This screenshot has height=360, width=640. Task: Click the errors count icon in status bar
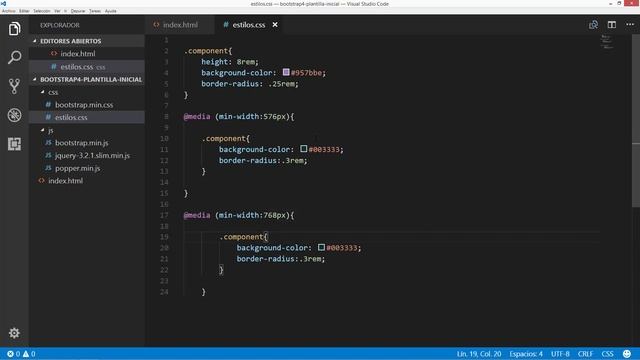(10, 354)
